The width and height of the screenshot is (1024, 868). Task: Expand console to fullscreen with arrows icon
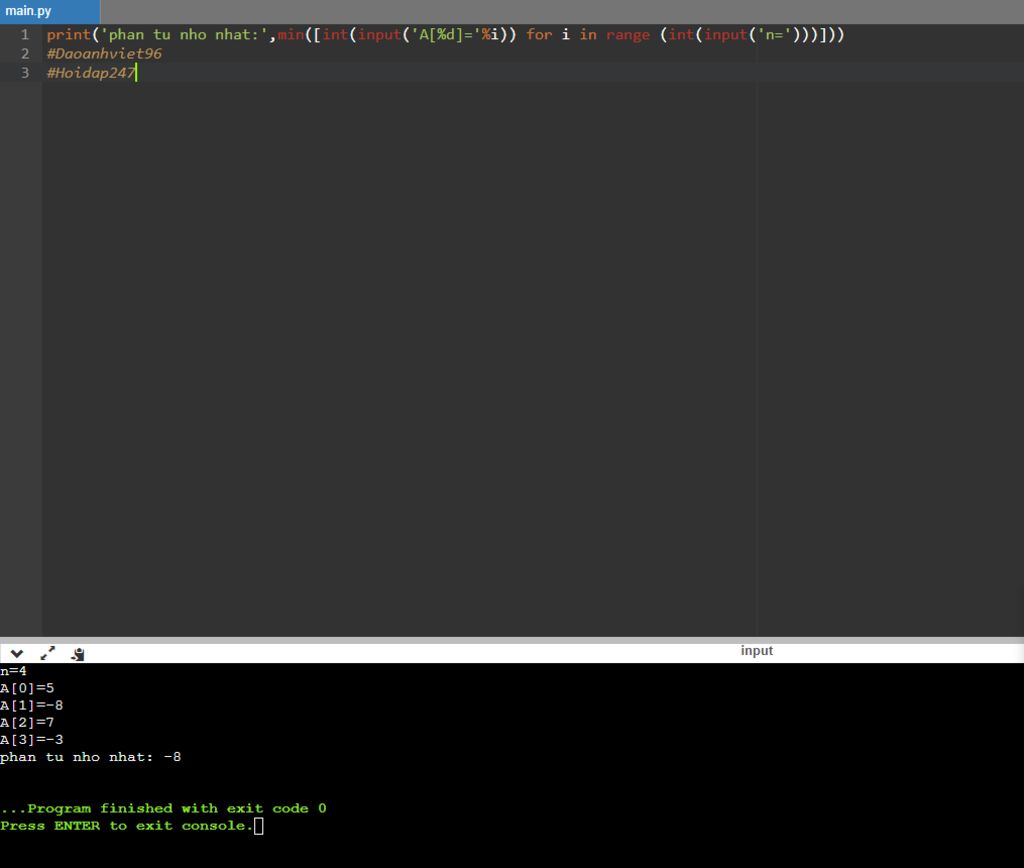48,653
